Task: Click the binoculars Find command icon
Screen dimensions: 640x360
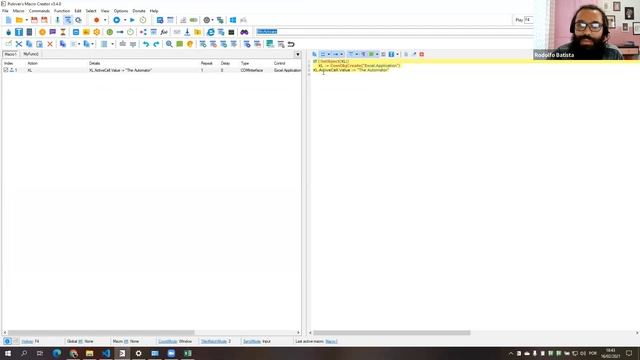Action: pyautogui.click(x=244, y=32)
